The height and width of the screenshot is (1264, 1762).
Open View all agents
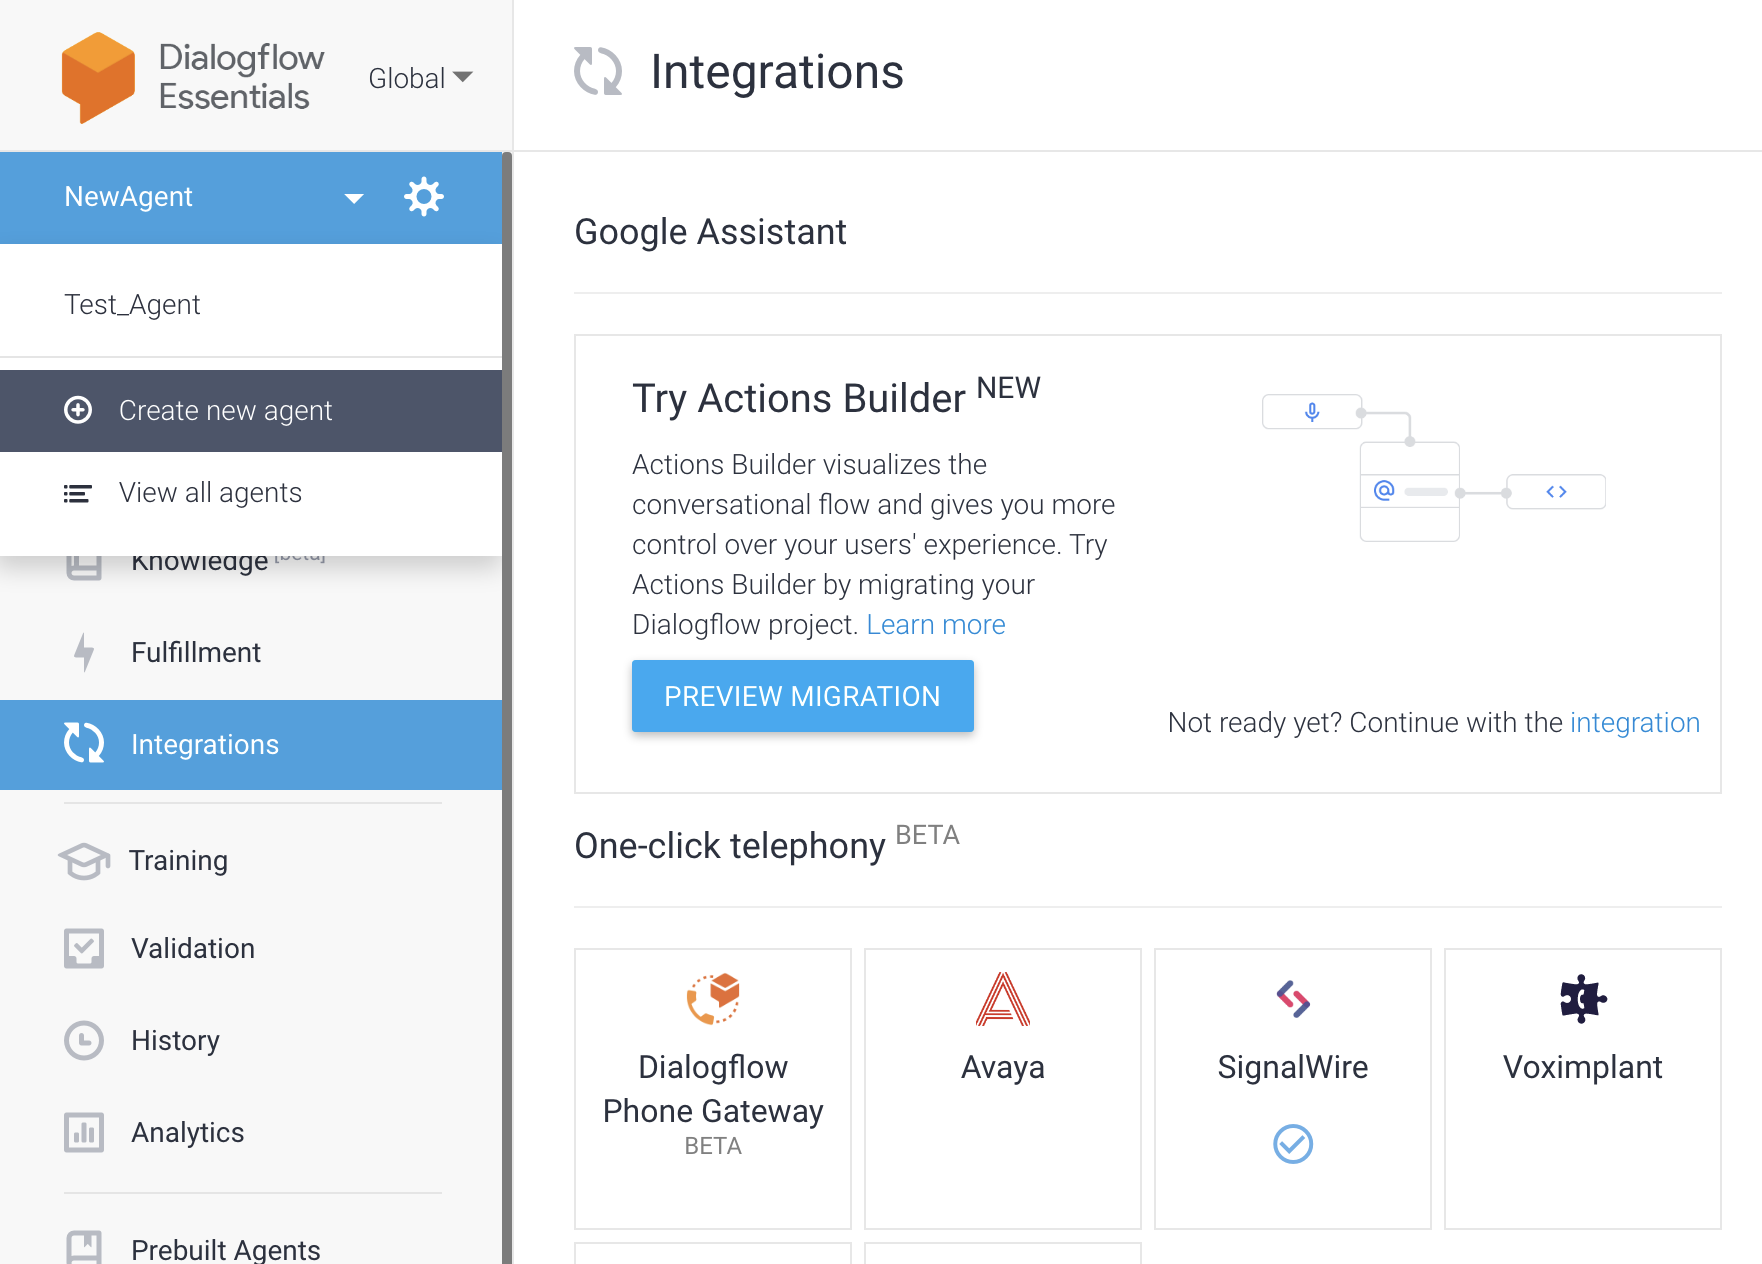pos(210,492)
